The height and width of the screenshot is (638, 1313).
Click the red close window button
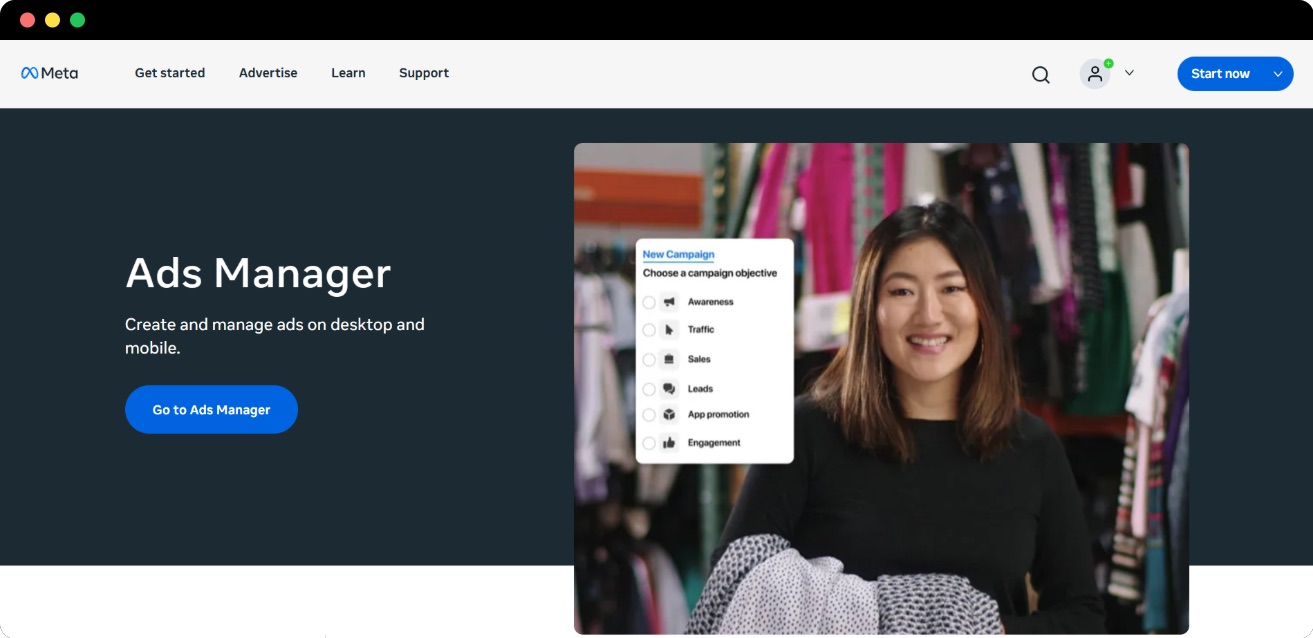pos(27,20)
